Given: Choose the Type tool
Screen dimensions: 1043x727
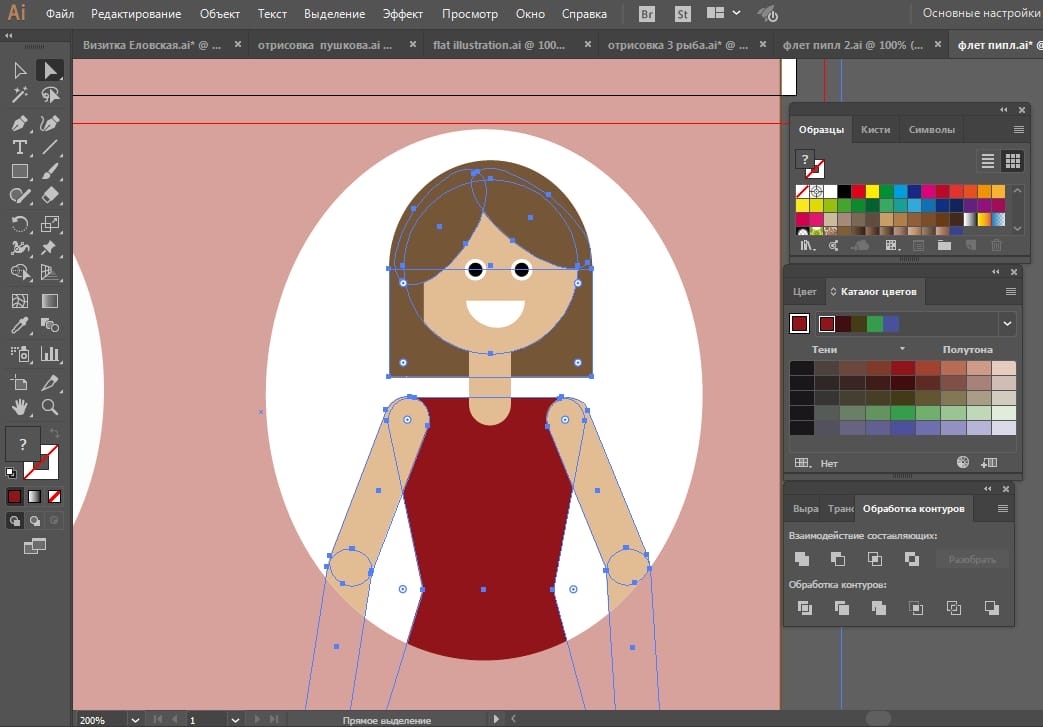Looking at the screenshot, I should 19,148.
